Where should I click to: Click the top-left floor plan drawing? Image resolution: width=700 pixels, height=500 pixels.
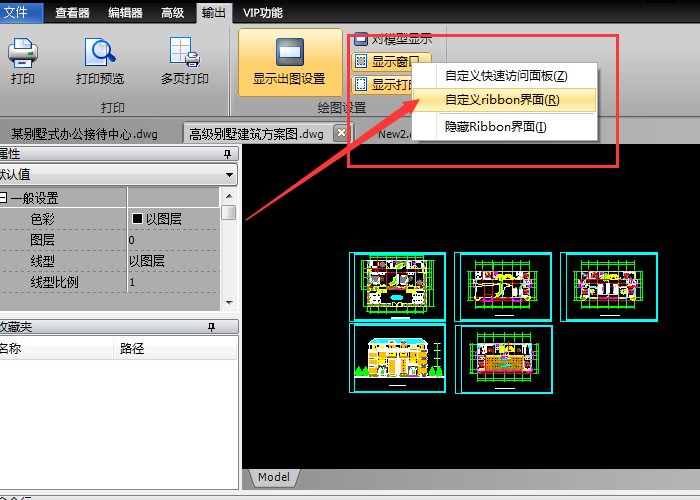pyautogui.click(x=397, y=286)
